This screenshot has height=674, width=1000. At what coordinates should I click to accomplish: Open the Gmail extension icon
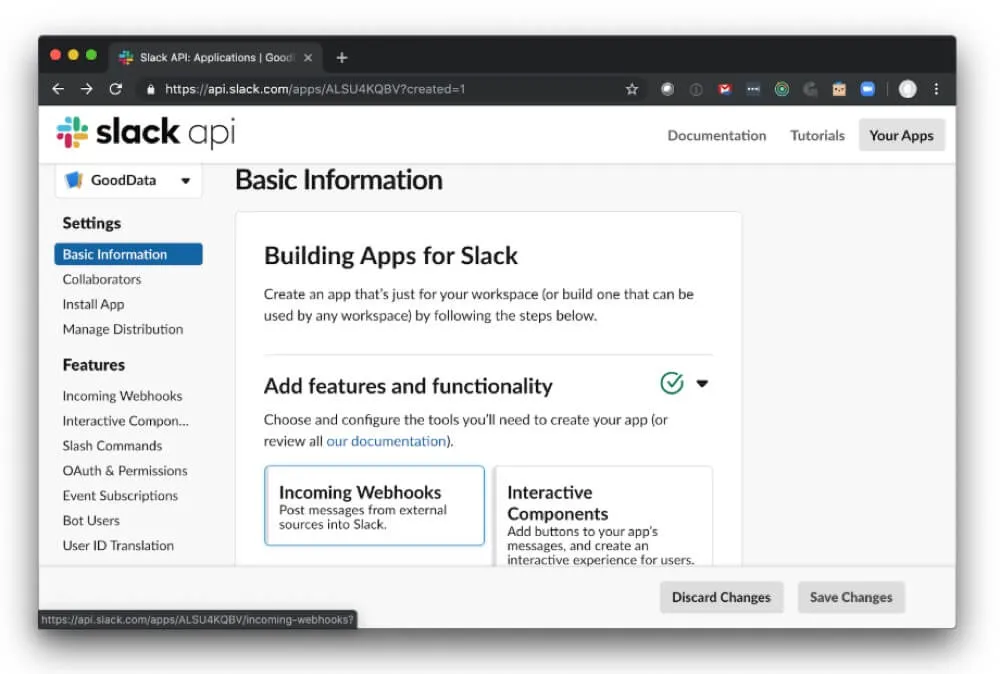(x=724, y=88)
